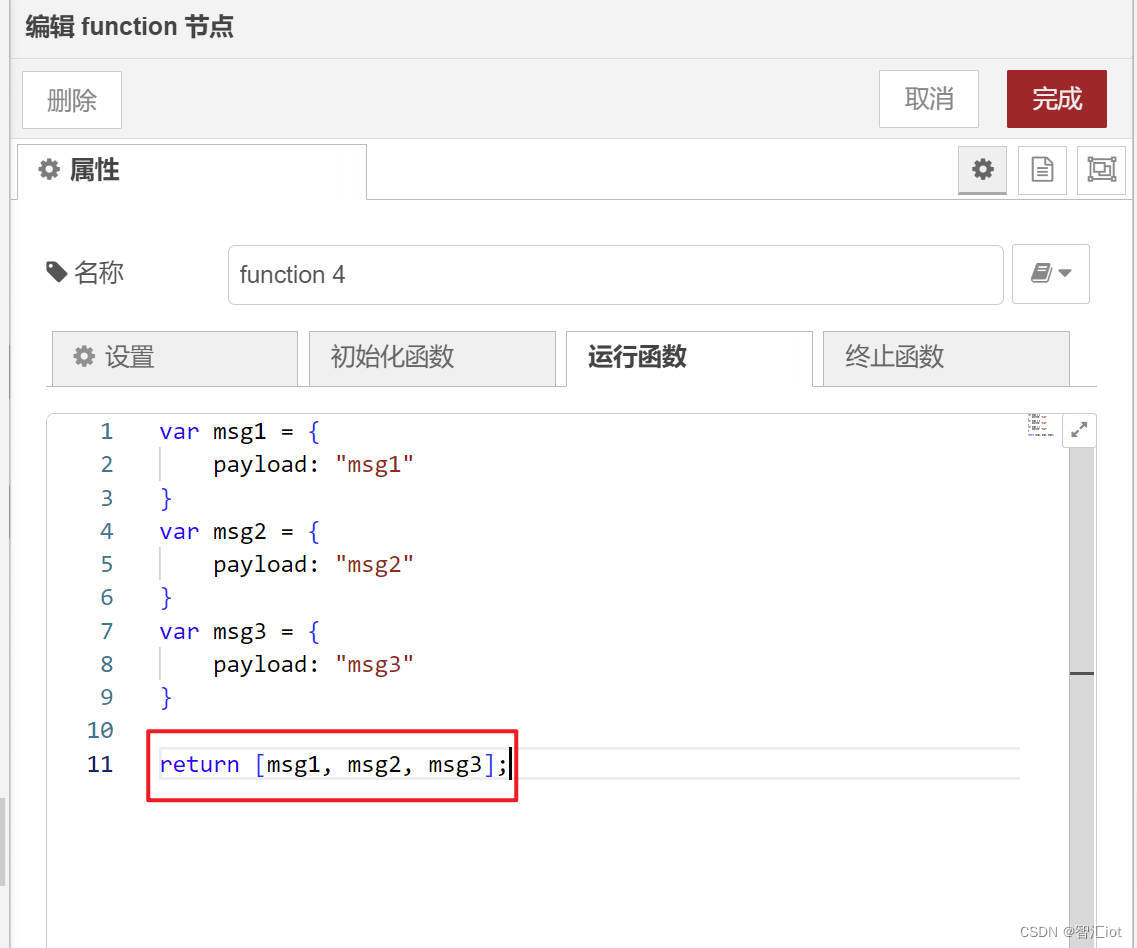The height and width of the screenshot is (948, 1137).
Task: Click the 名称 tag icon
Action: click(57, 273)
